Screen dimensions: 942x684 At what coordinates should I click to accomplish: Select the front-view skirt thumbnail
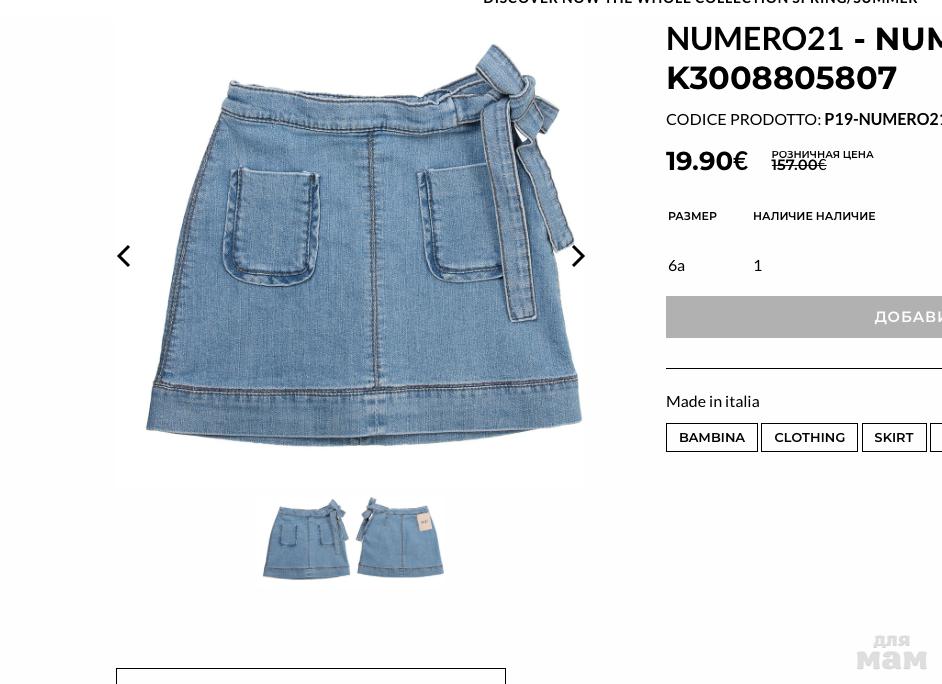pyautogui.click(x=306, y=539)
